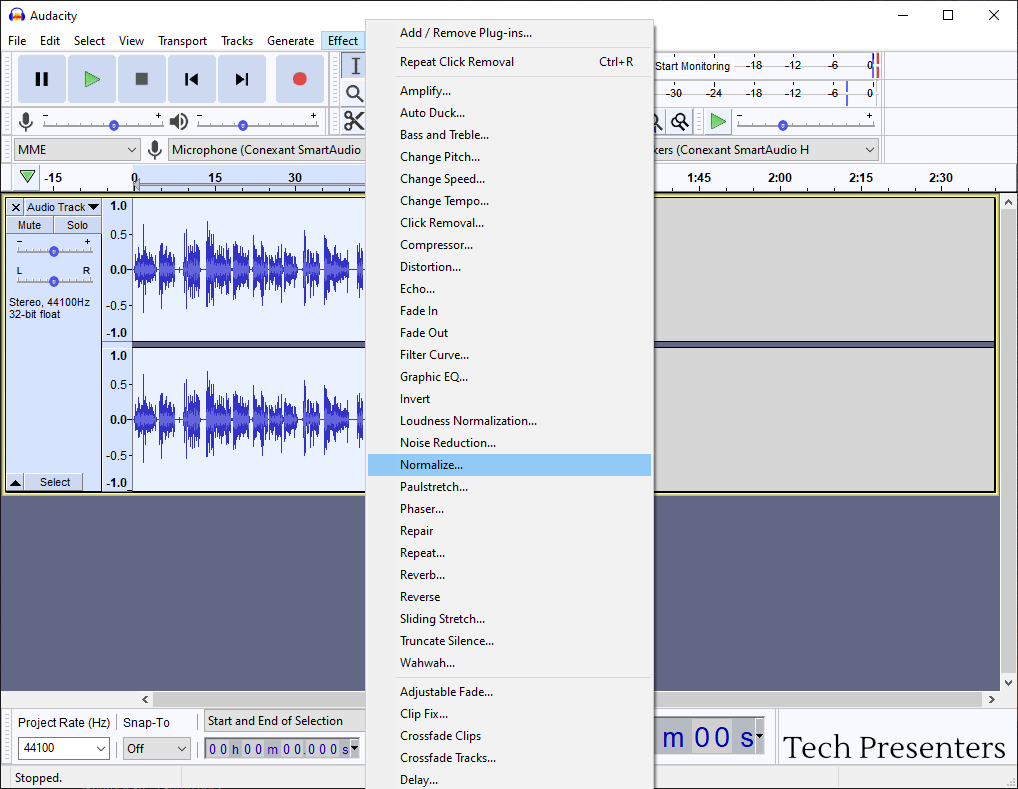The height and width of the screenshot is (789, 1018).
Task: Mute the Audio Track
Action: [29, 225]
